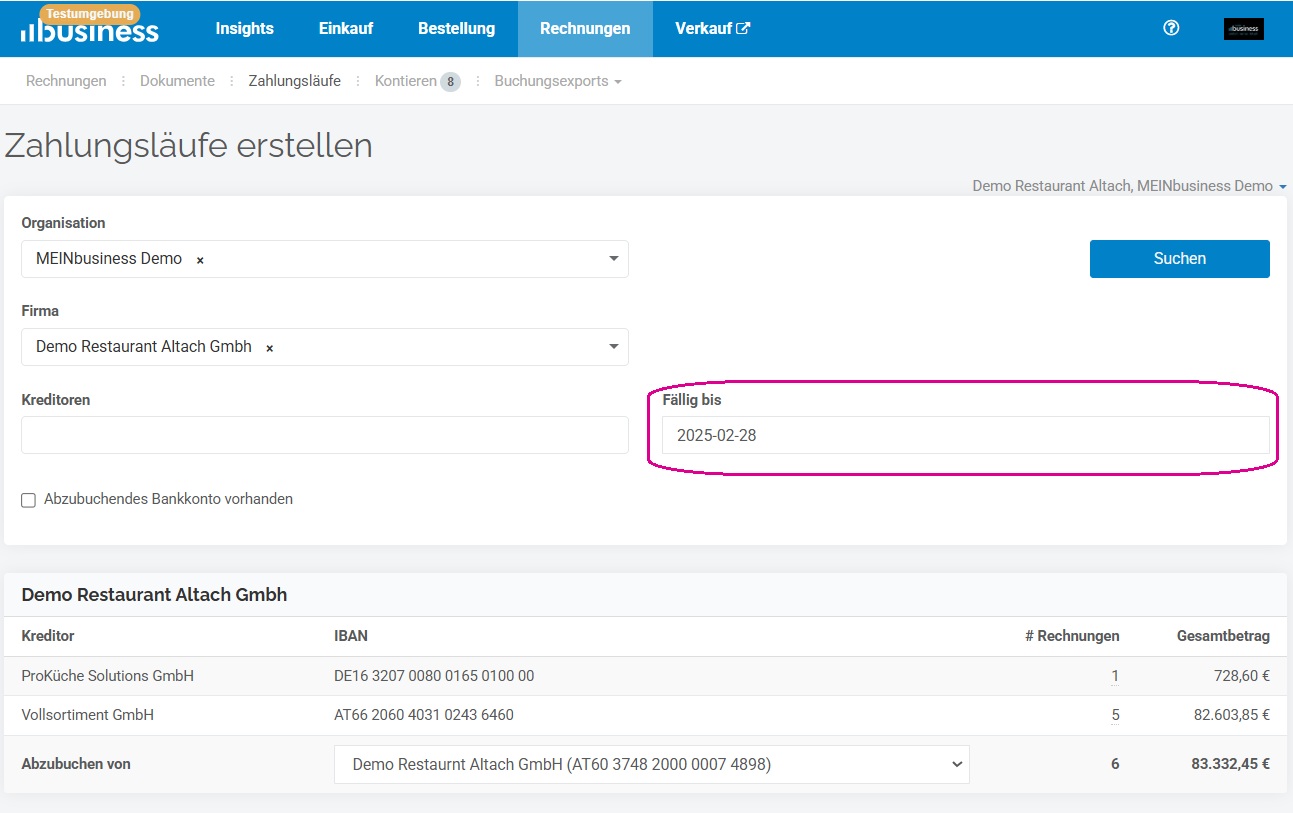Click the Gesamtbetrag column header
1293x813 pixels.
pos(1223,636)
